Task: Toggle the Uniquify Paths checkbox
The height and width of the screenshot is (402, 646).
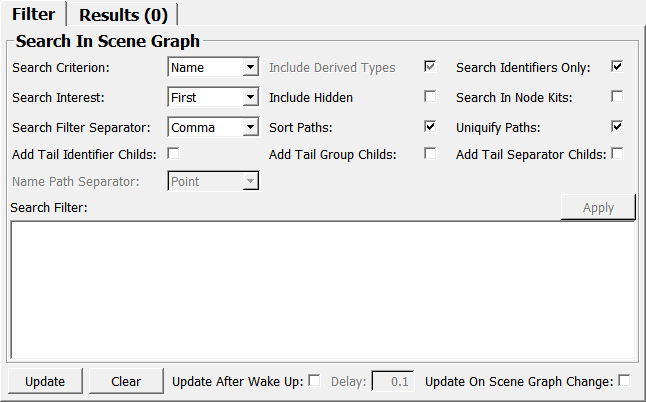Action: [x=617, y=126]
